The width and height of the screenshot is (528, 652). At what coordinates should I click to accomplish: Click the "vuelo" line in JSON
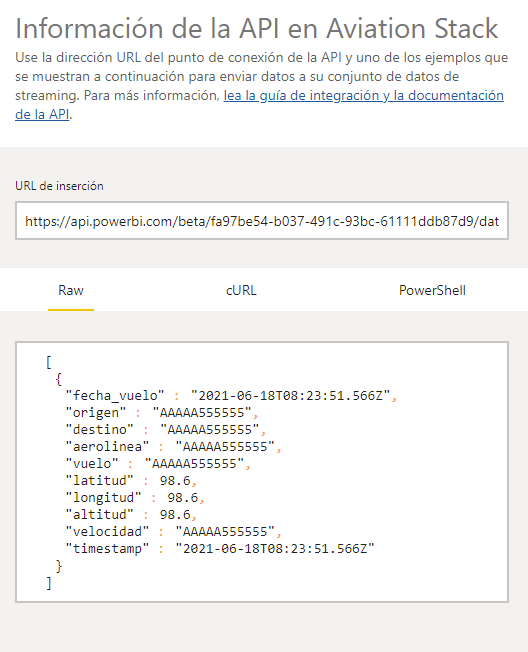pyautogui.click(x=158, y=464)
